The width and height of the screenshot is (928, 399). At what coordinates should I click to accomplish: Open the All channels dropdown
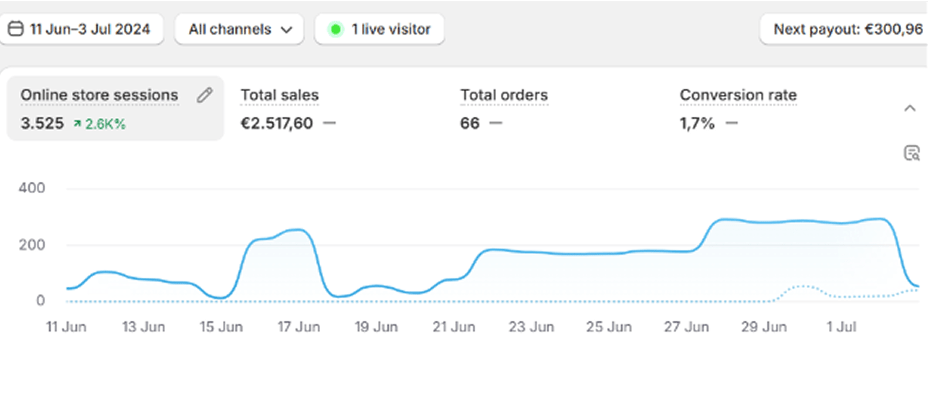tap(239, 29)
